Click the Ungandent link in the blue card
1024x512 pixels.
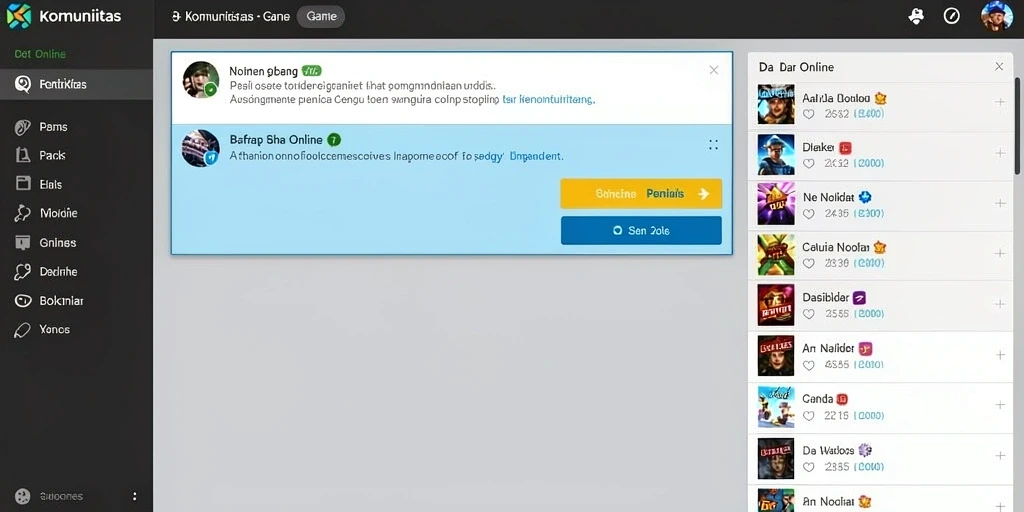[x=536, y=157]
